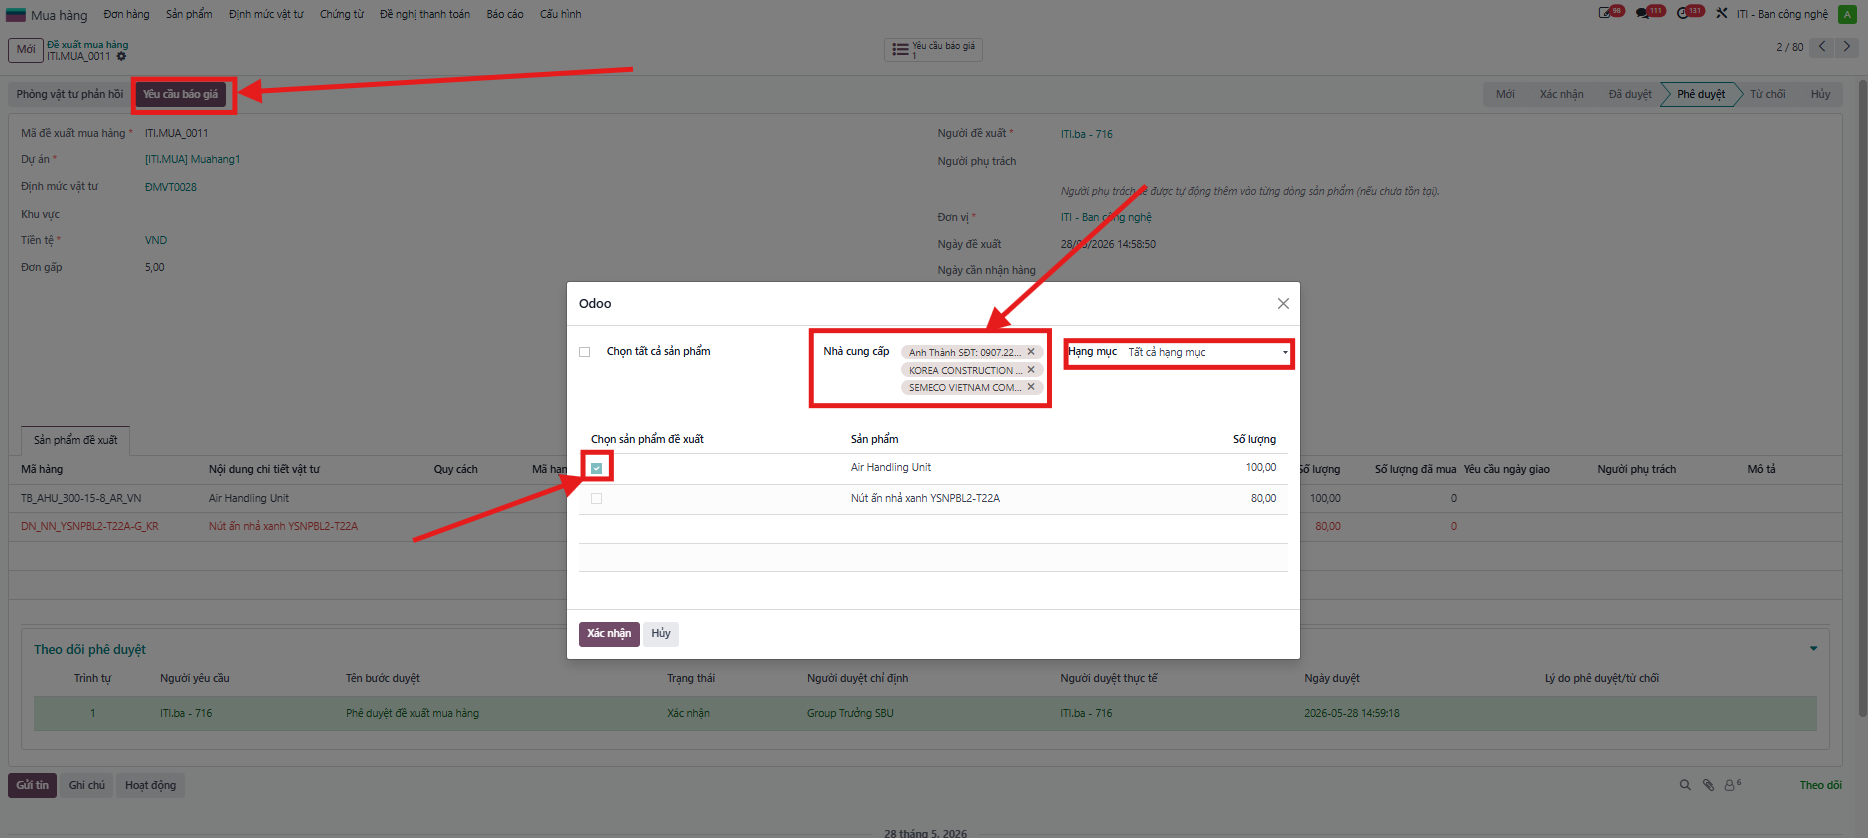
Task: Close the Odoo dialog with the X
Action: (1283, 304)
